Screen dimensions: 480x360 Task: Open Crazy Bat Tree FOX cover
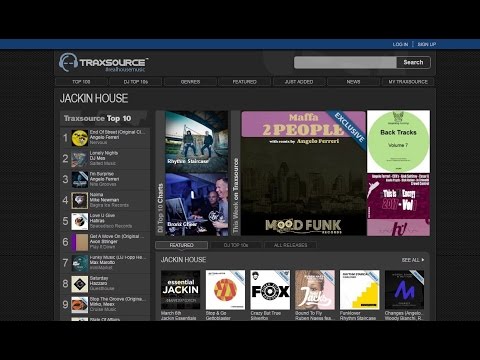(270, 290)
